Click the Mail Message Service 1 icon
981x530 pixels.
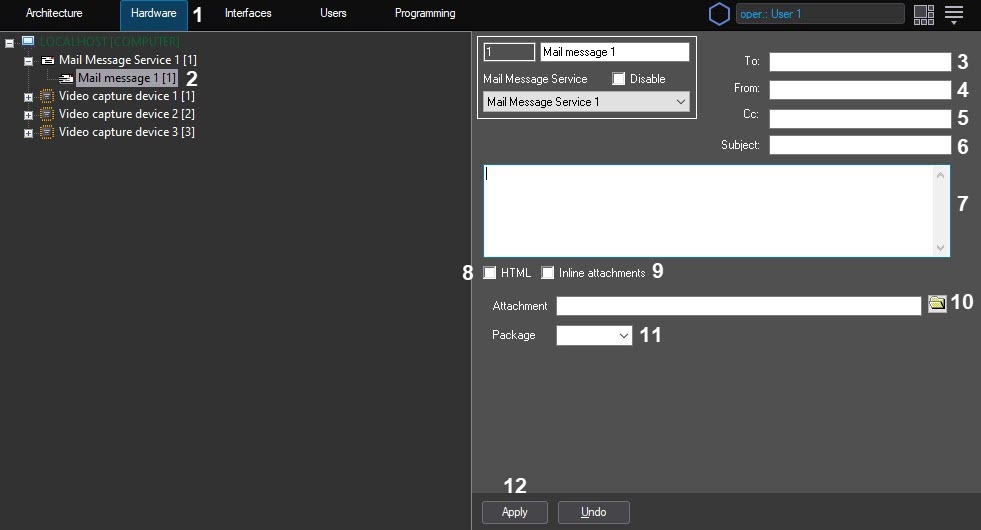[48, 60]
